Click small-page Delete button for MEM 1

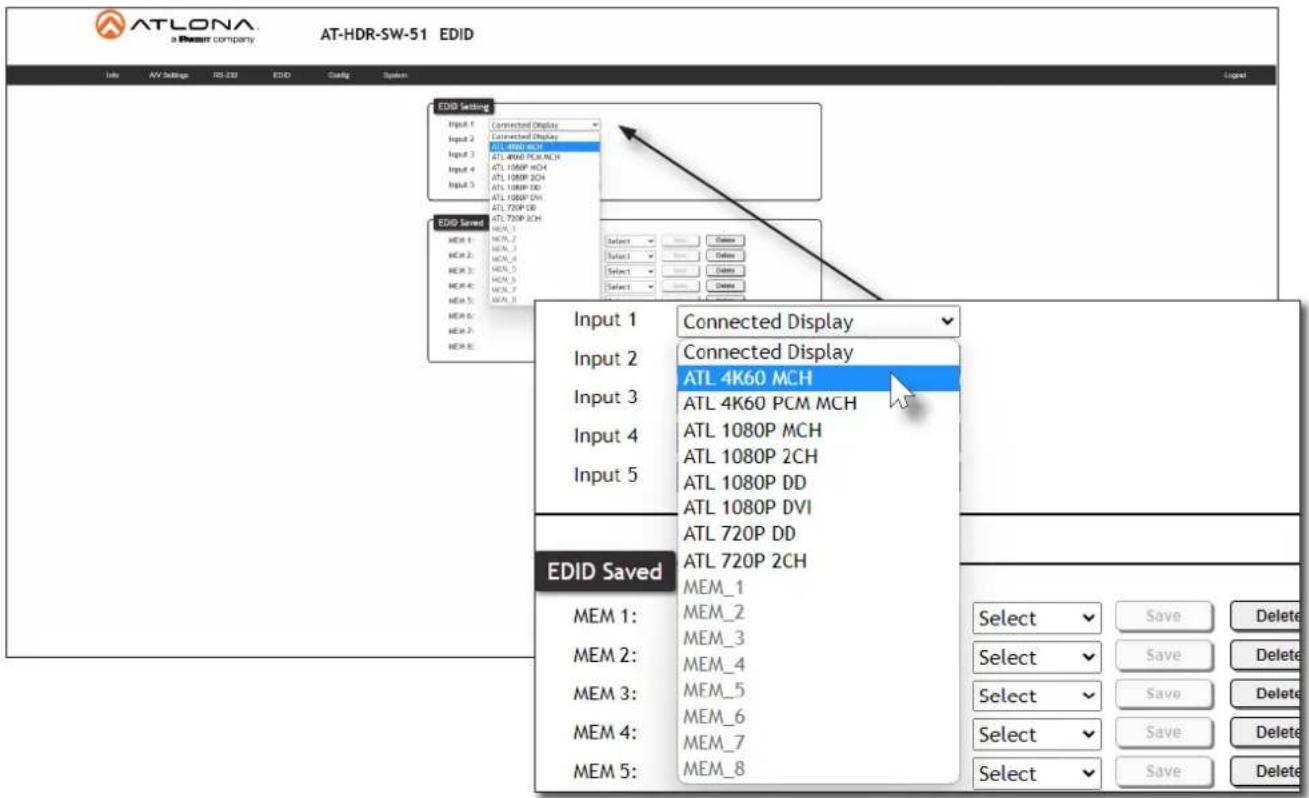click(x=726, y=241)
